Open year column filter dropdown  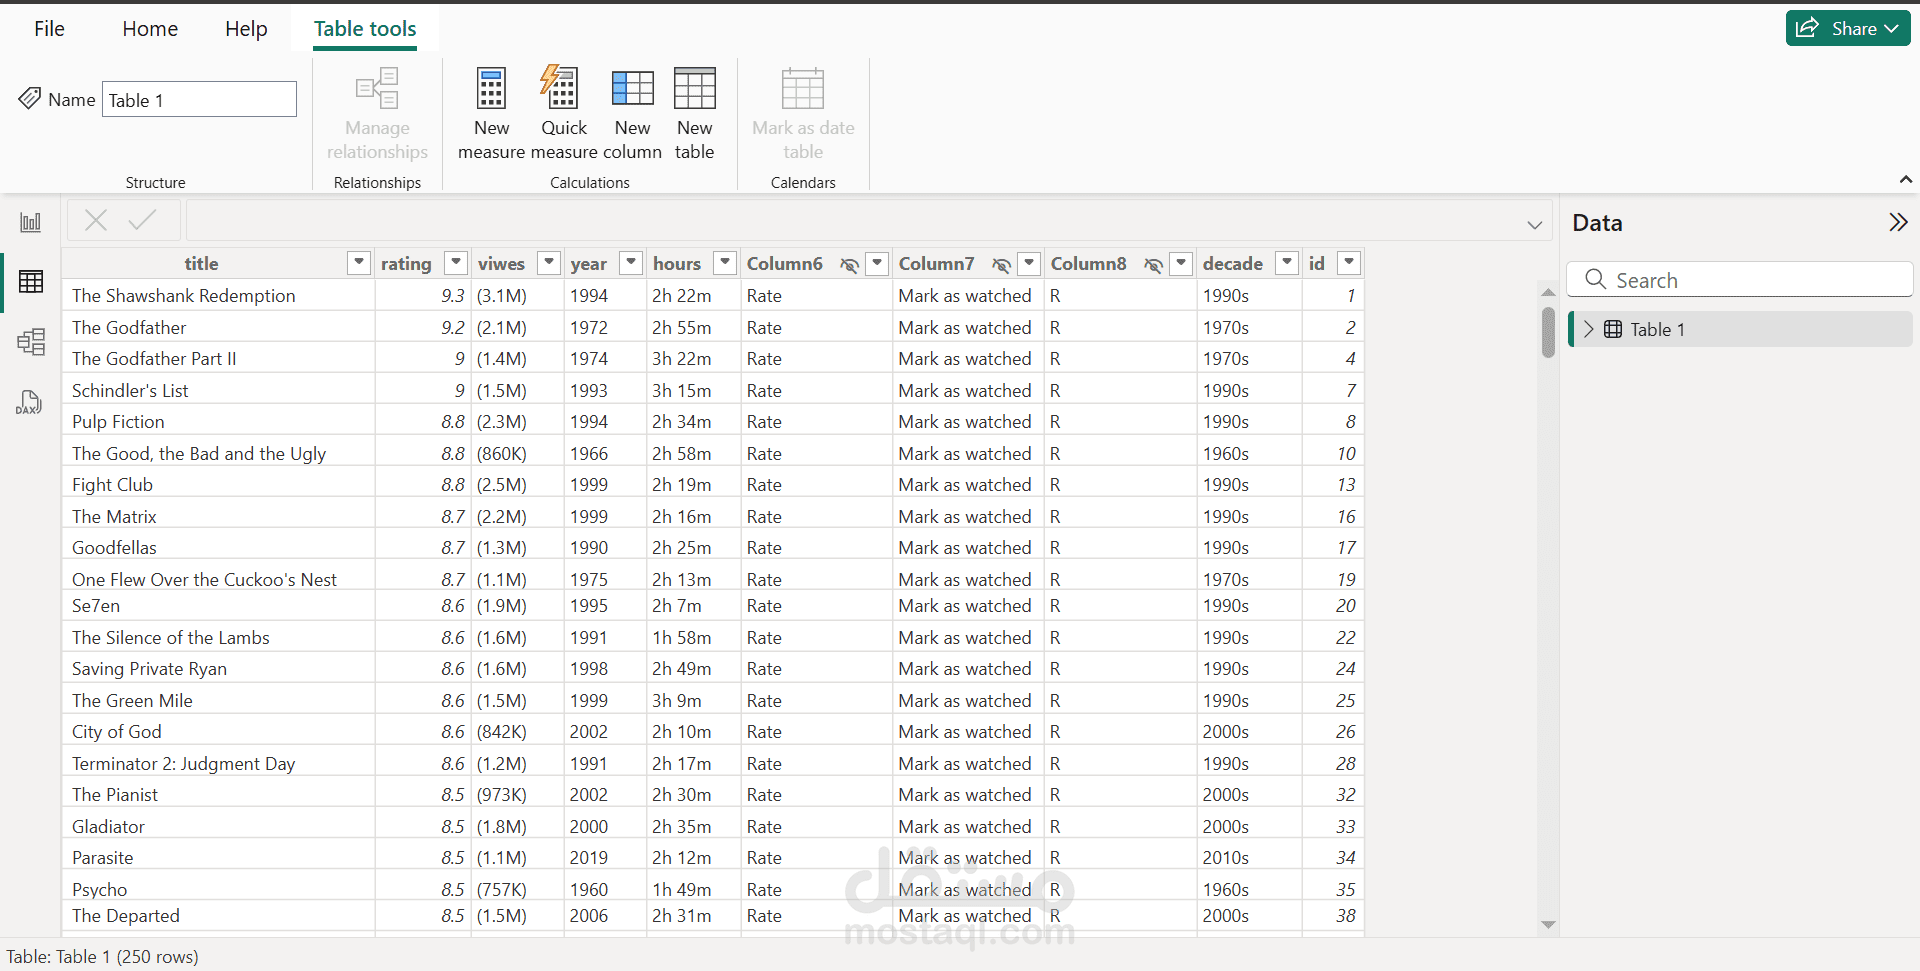click(631, 263)
